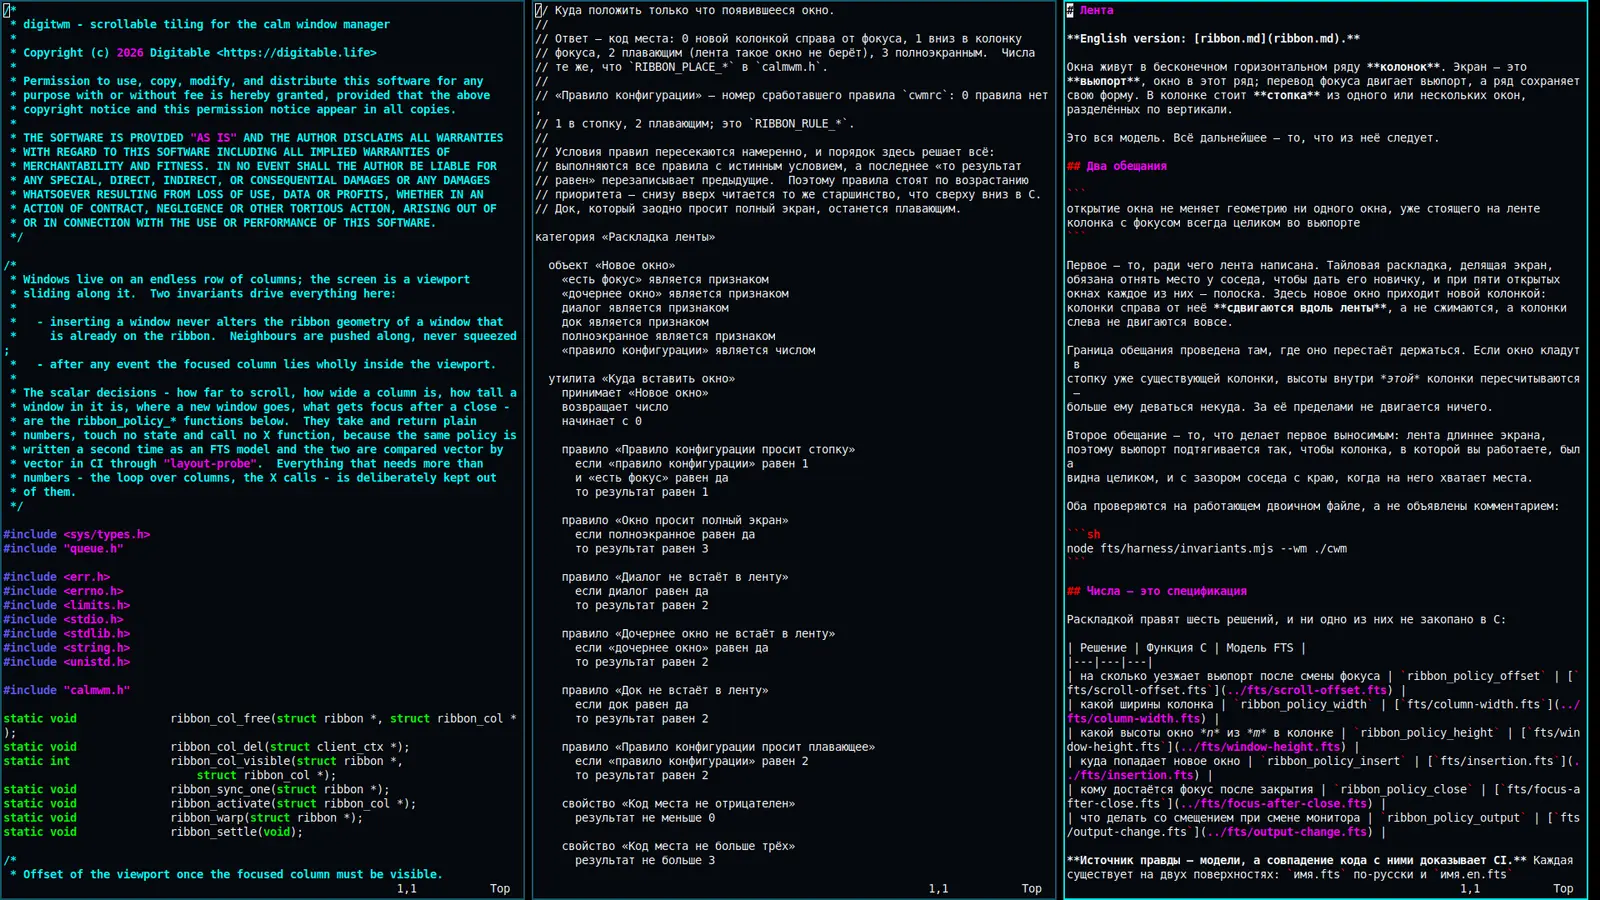Place cursor on '#include <sys/types.h>'

(77, 535)
